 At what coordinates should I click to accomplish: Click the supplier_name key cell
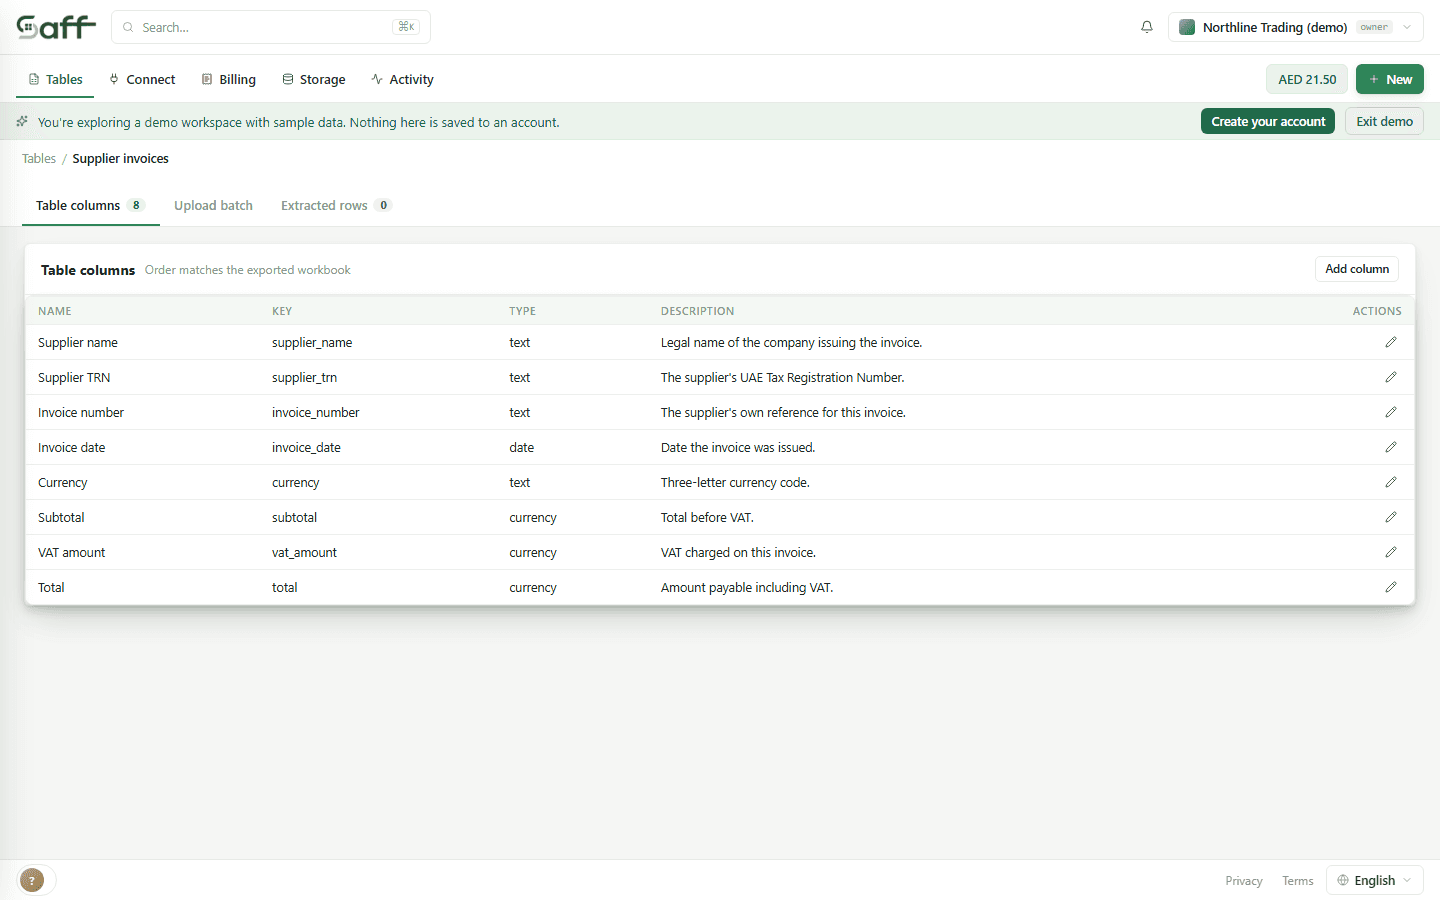pos(312,342)
